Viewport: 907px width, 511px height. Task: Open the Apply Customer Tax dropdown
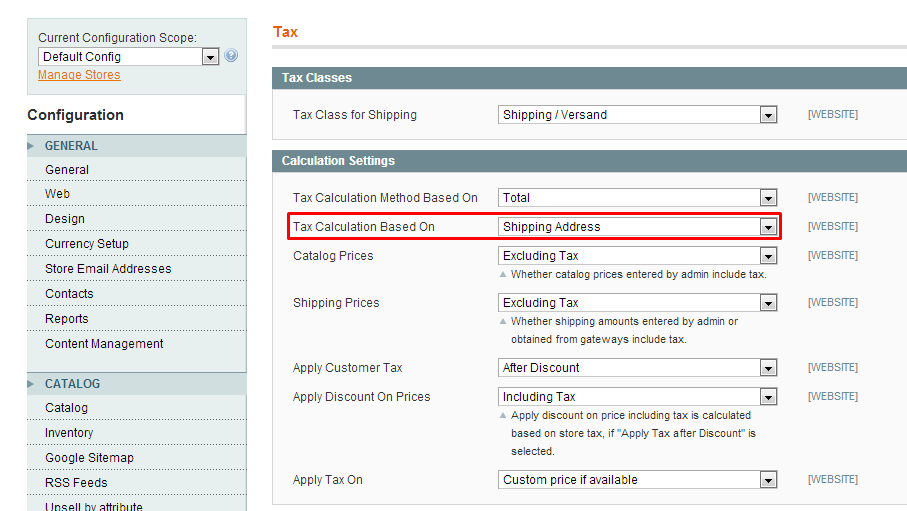tap(637, 368)
